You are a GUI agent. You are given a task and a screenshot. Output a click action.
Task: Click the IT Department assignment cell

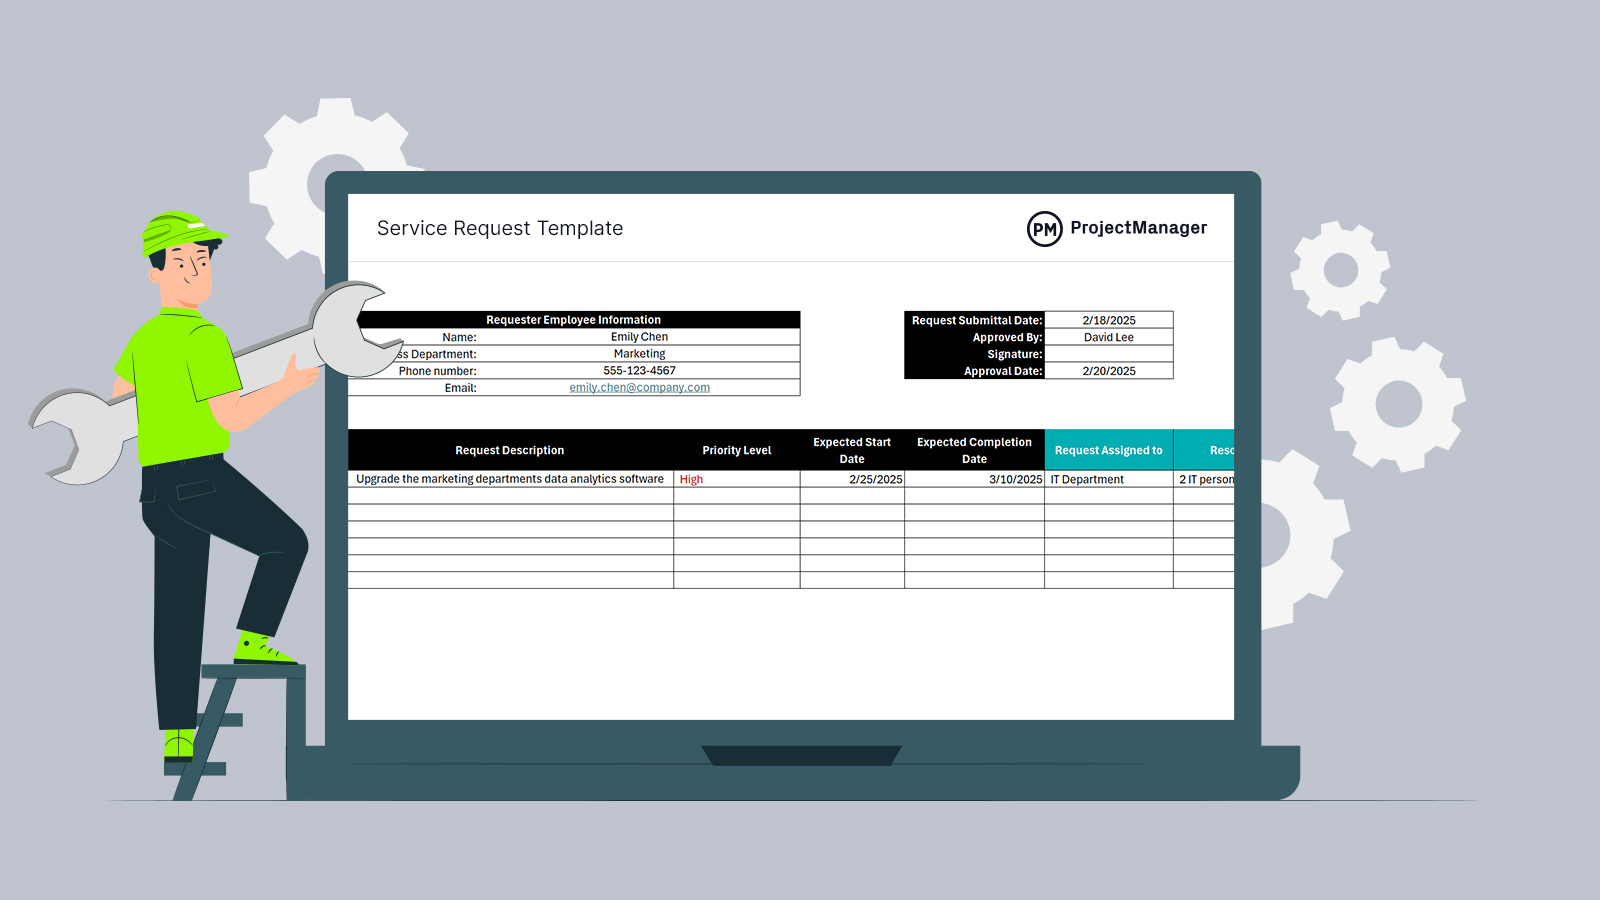[1108, 480]
